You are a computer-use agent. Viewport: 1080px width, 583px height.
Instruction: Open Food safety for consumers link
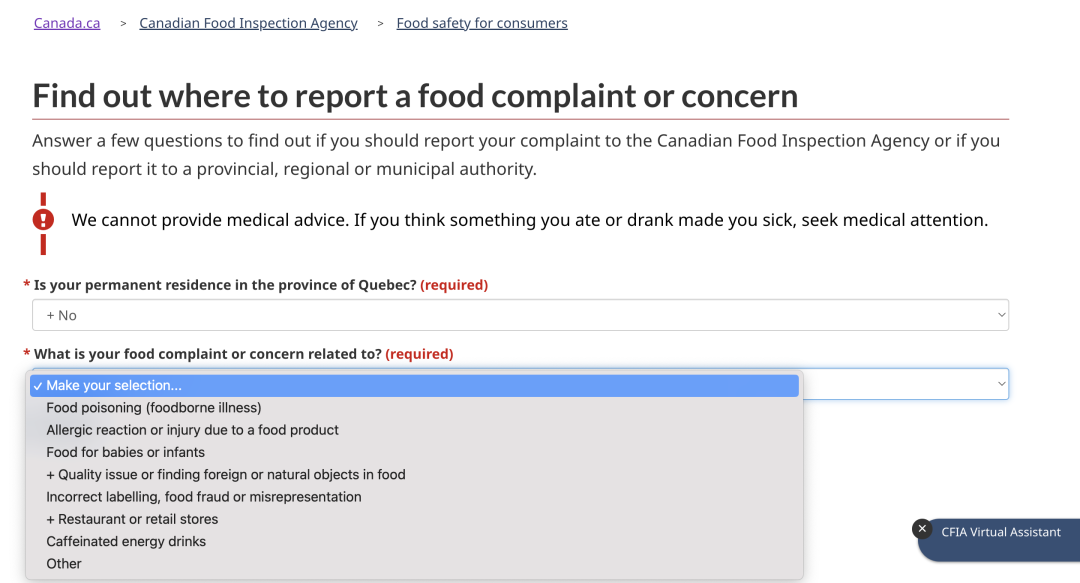click(482, 23)
